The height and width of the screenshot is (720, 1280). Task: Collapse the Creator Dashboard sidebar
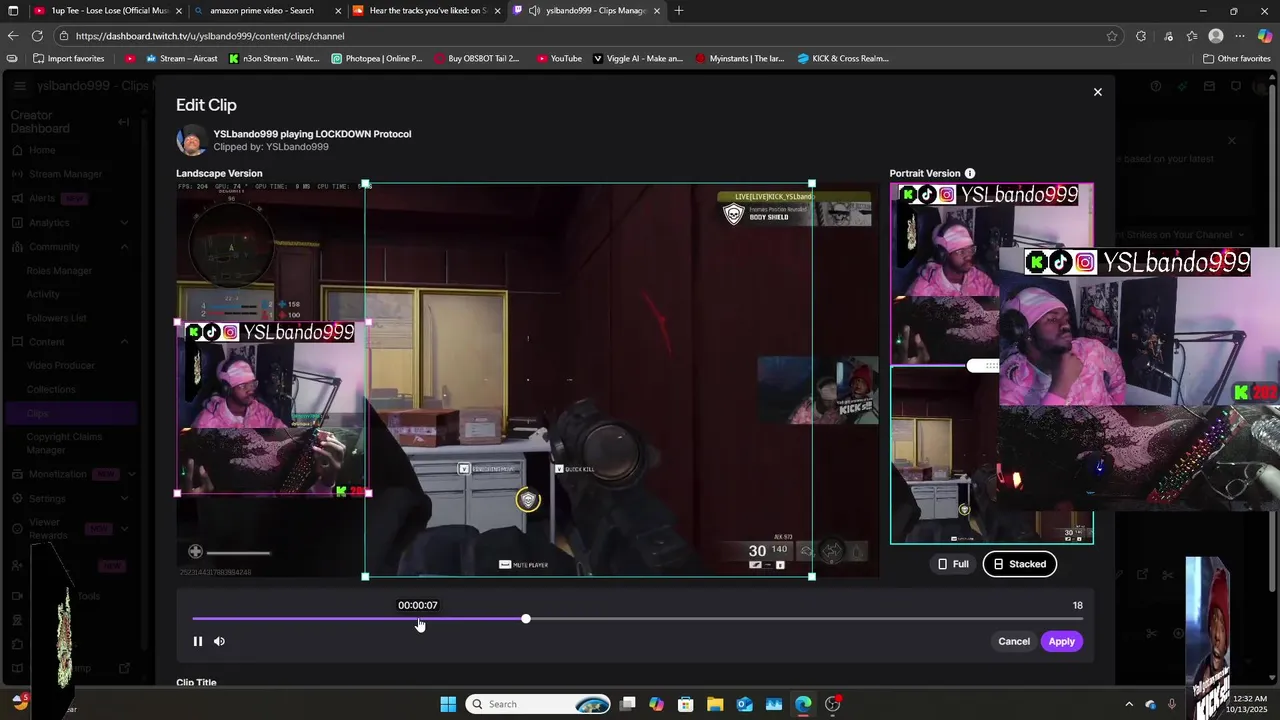(123, 122)
